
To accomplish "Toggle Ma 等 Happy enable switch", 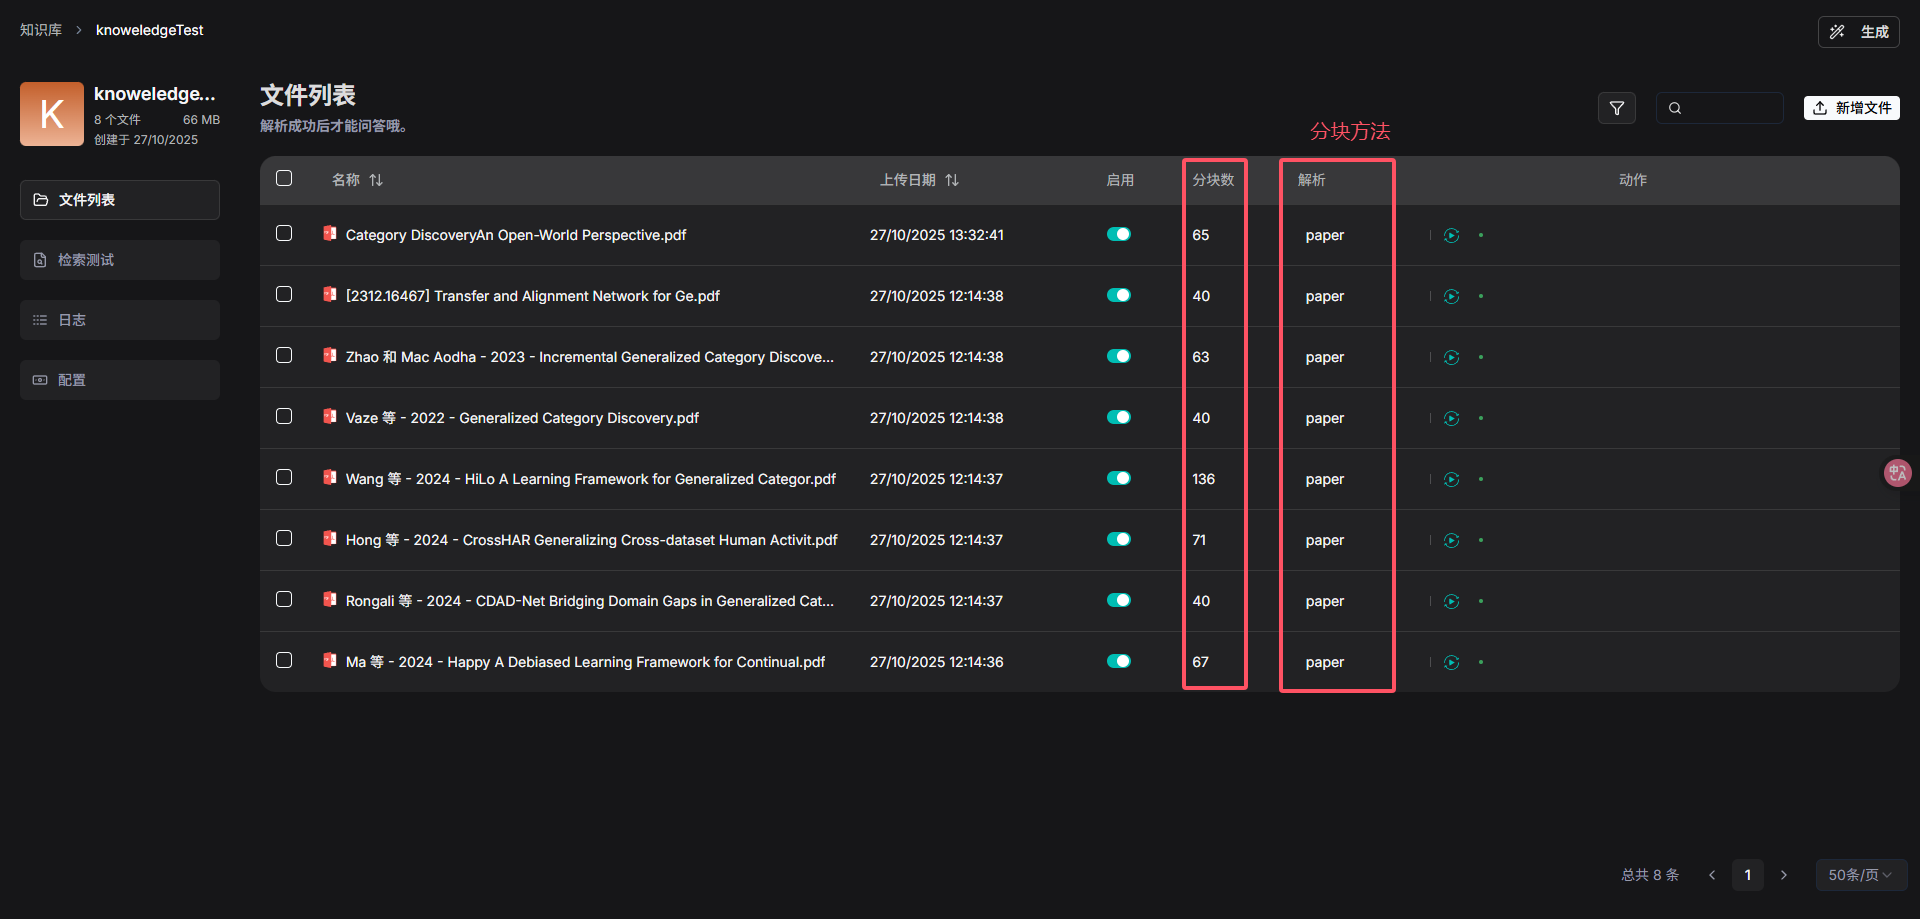I will coord(1119,661).
